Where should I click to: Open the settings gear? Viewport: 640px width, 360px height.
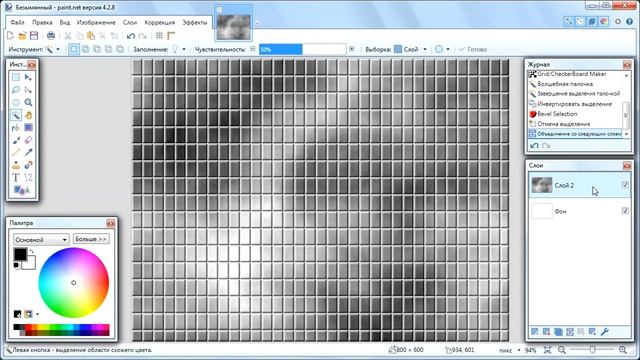618,22
